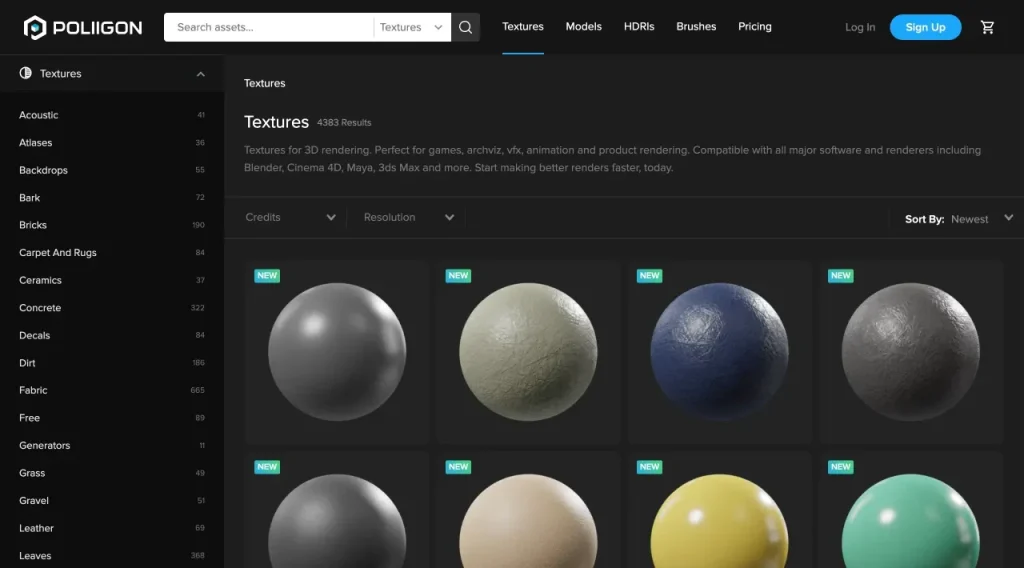Switch to the Models tab
Viewport: 1024px width, 568px height.
point(583,27)
